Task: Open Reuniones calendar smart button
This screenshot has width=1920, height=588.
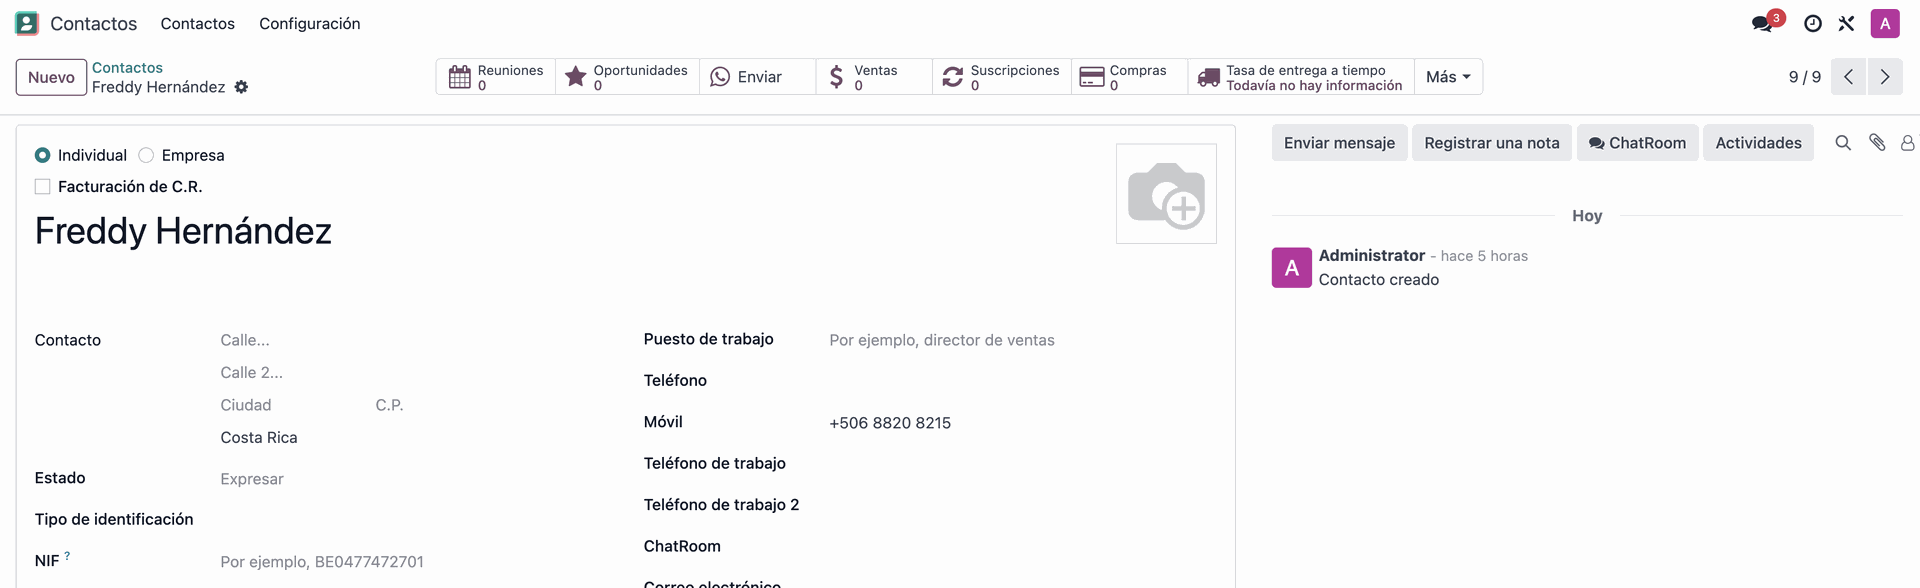Action: coord(496,77)
